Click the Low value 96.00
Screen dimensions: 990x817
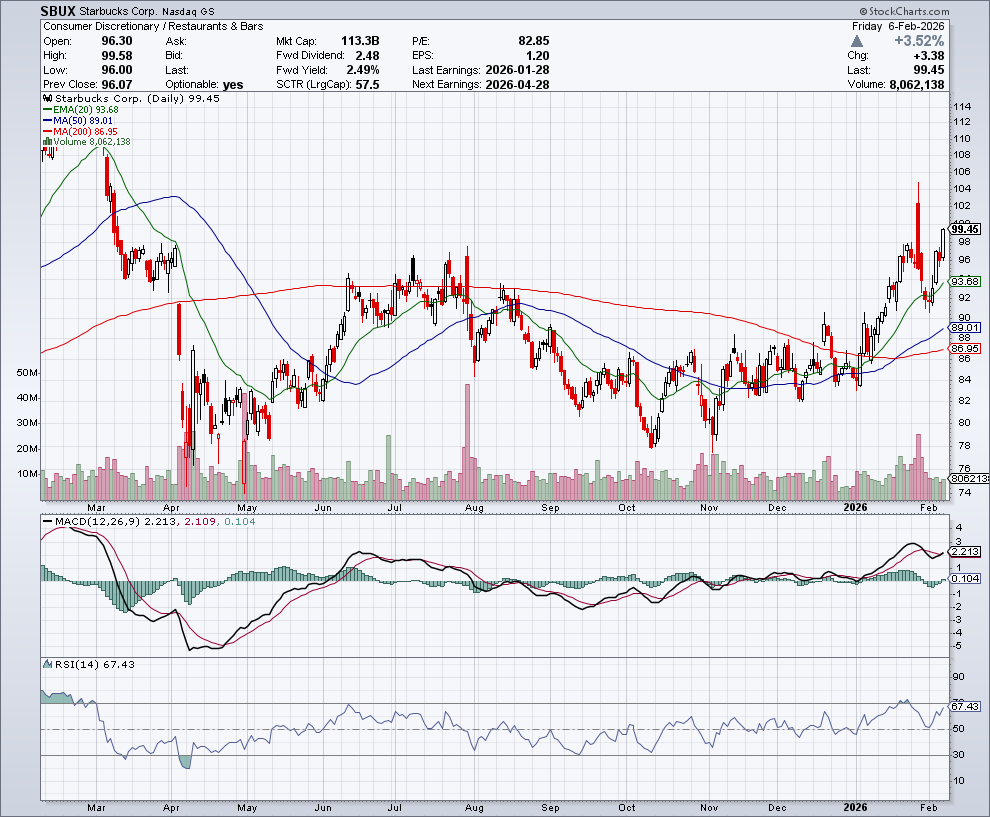pyautogui.click(x=117, y=70)
